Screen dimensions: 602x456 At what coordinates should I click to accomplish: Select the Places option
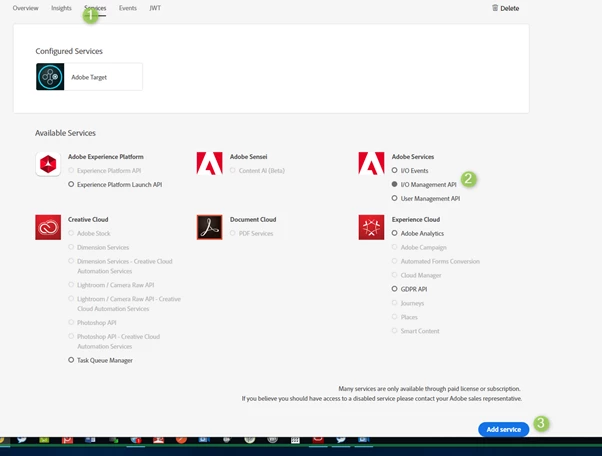pos(404,317)
